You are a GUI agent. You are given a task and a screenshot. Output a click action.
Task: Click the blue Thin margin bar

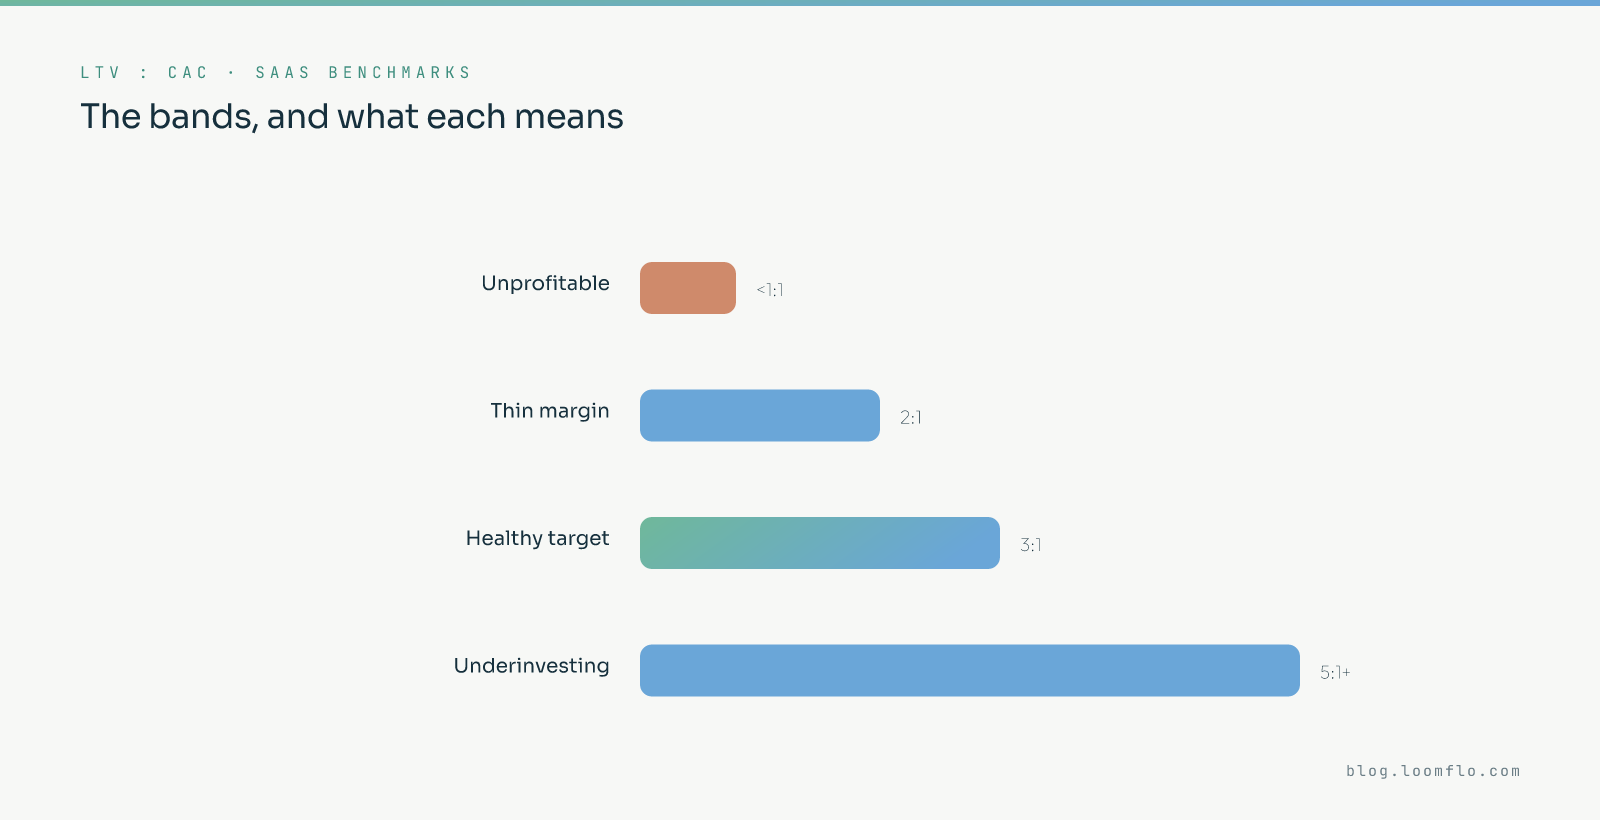click(760, 415)
